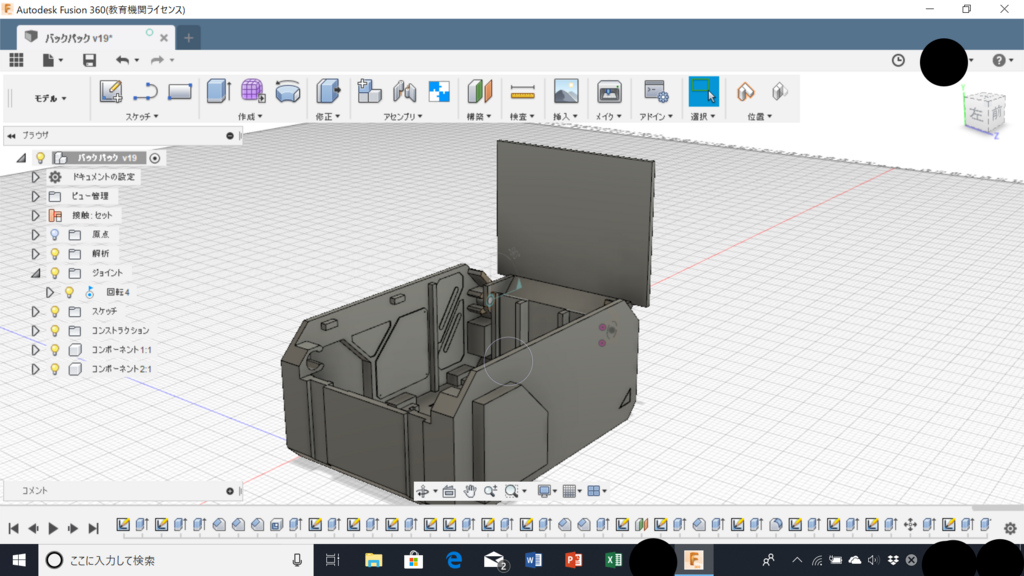Open timeline settings gear

1010,528
